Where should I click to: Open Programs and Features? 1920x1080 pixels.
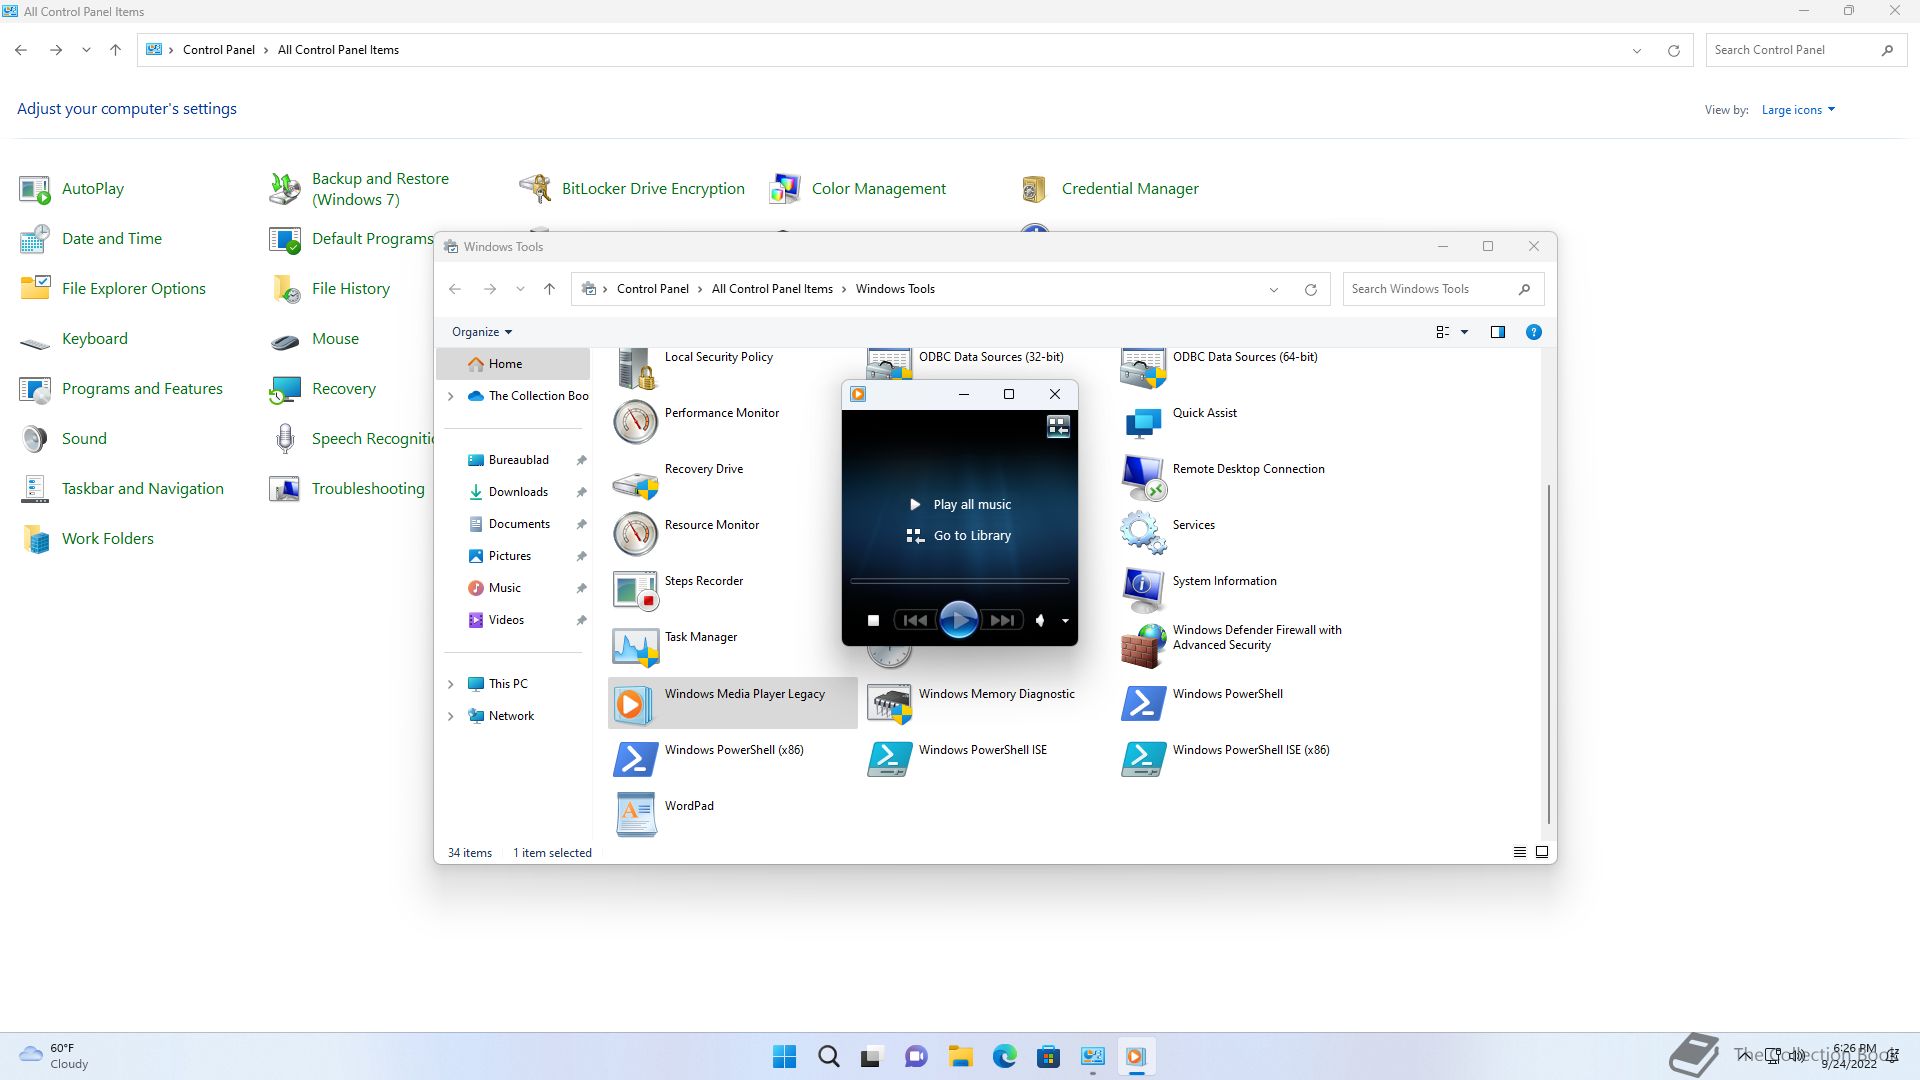point(121,389)
